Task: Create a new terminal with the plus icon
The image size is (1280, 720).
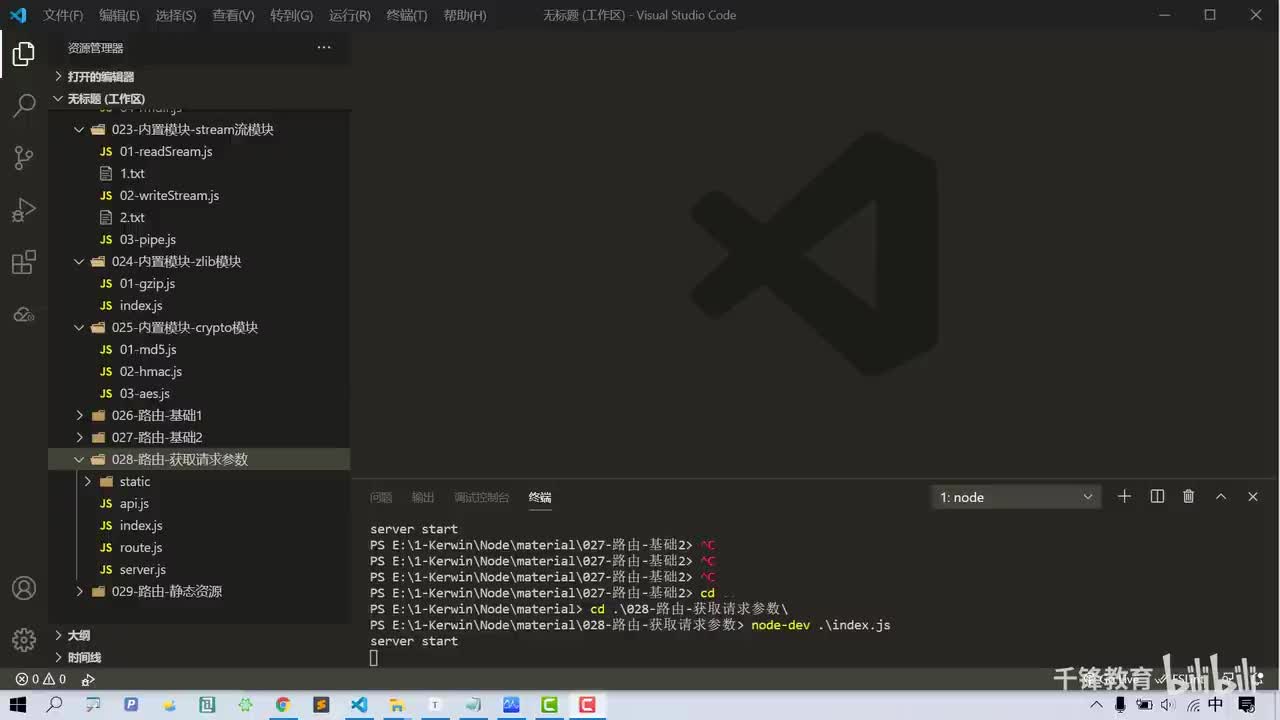Action: (x=1124, y=497)
